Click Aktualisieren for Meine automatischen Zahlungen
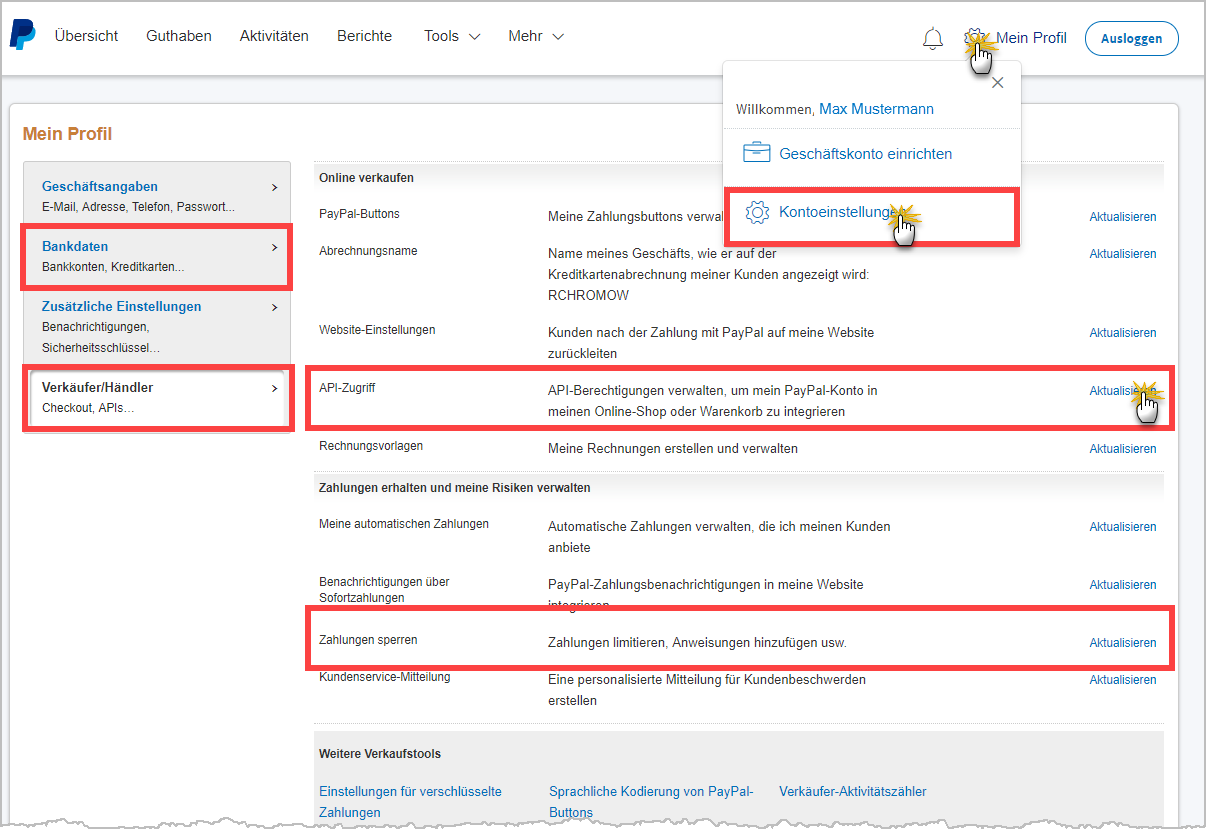Screen dimensions: 1206x829 pos(1122,527)
